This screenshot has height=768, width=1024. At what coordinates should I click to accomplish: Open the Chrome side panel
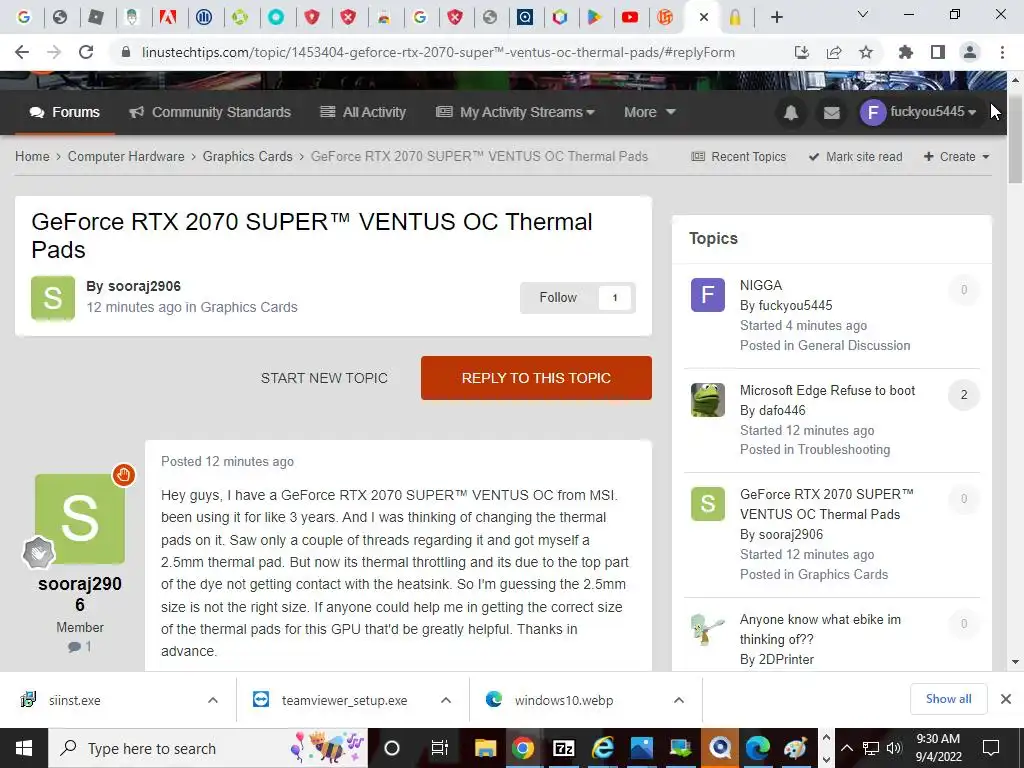pos(938,52)
